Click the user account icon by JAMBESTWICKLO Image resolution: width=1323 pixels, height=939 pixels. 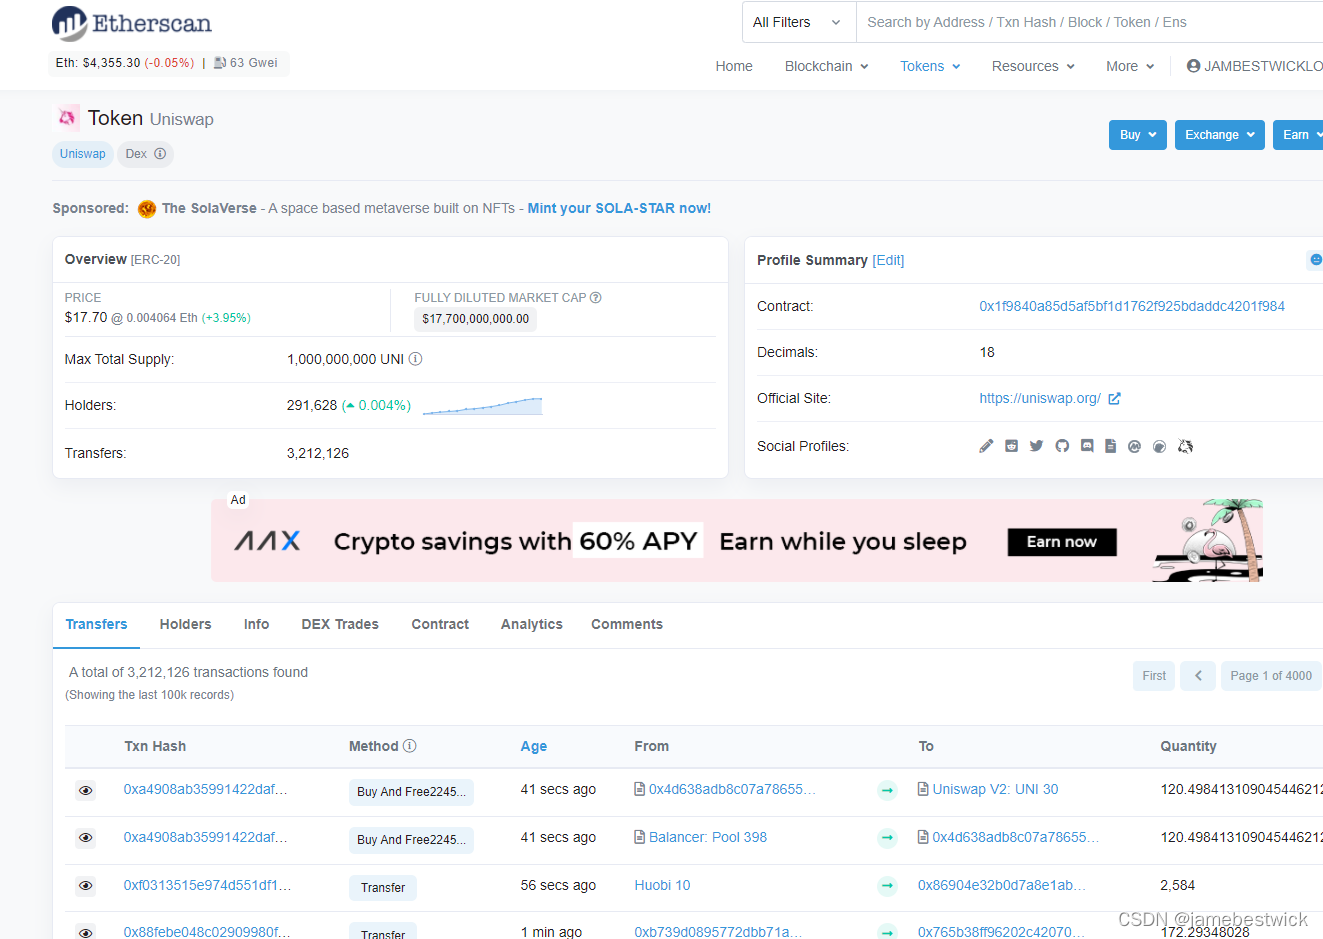pyautogui.click(x=1193, y=66)
